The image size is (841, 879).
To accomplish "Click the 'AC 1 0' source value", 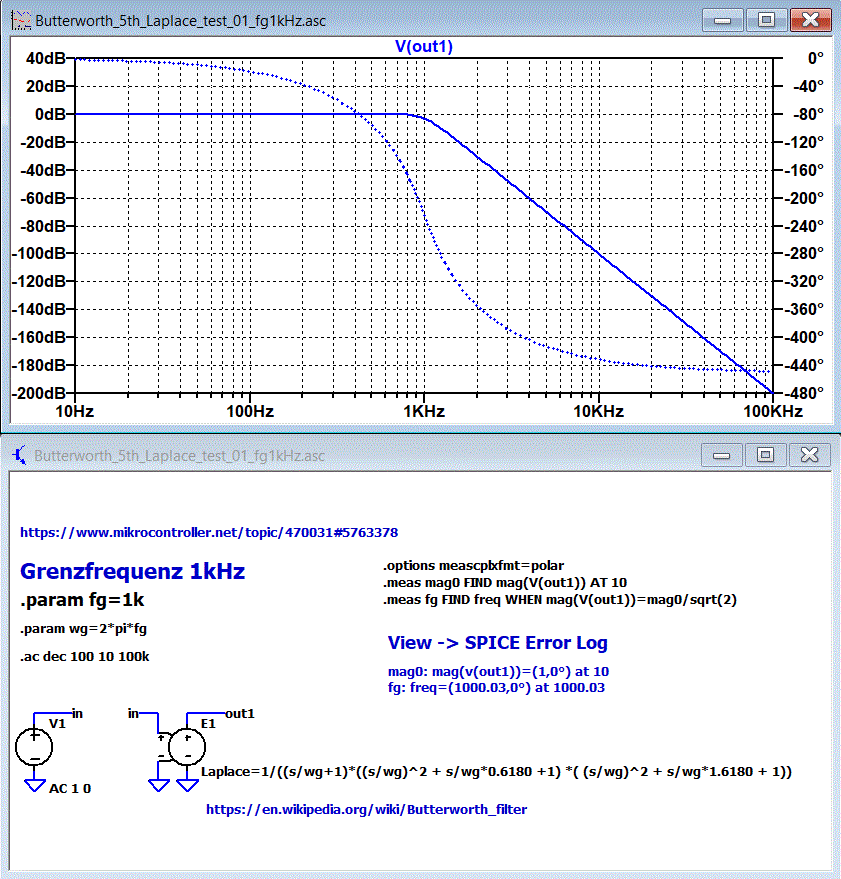I will click(x=70, y=788).
